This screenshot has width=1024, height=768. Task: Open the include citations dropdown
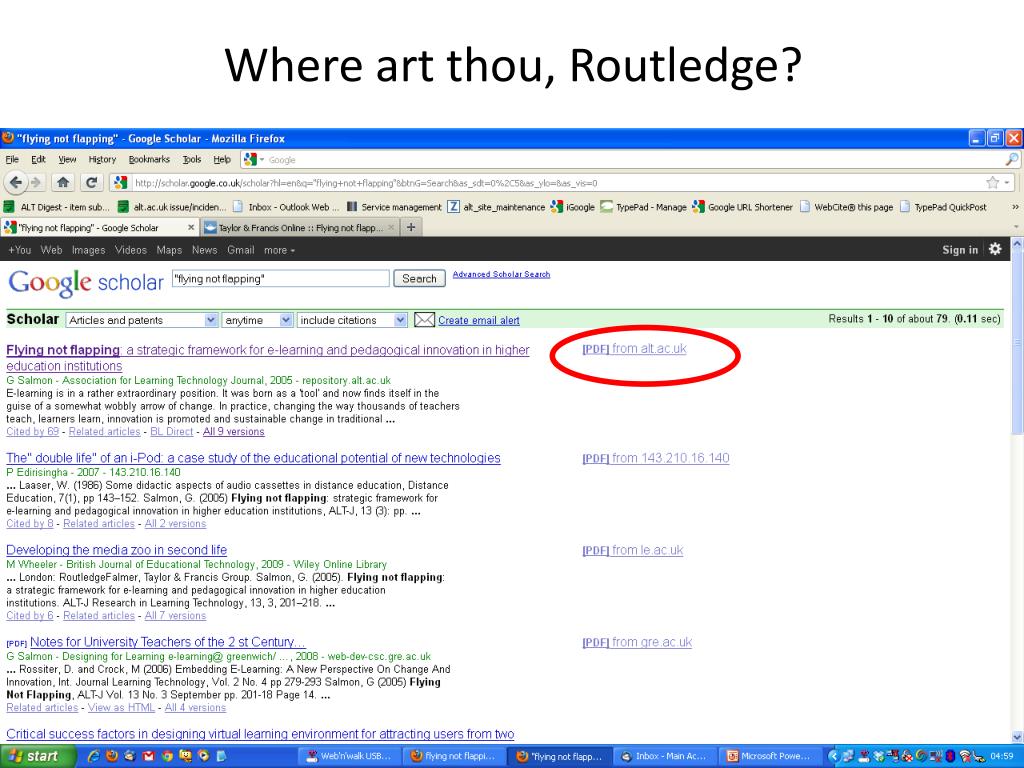coord(352,320)
